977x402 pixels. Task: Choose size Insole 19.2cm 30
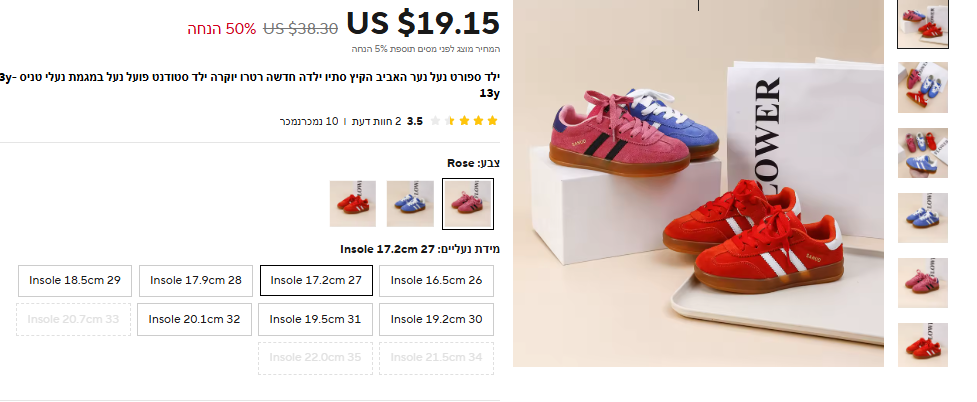(436, 319)
